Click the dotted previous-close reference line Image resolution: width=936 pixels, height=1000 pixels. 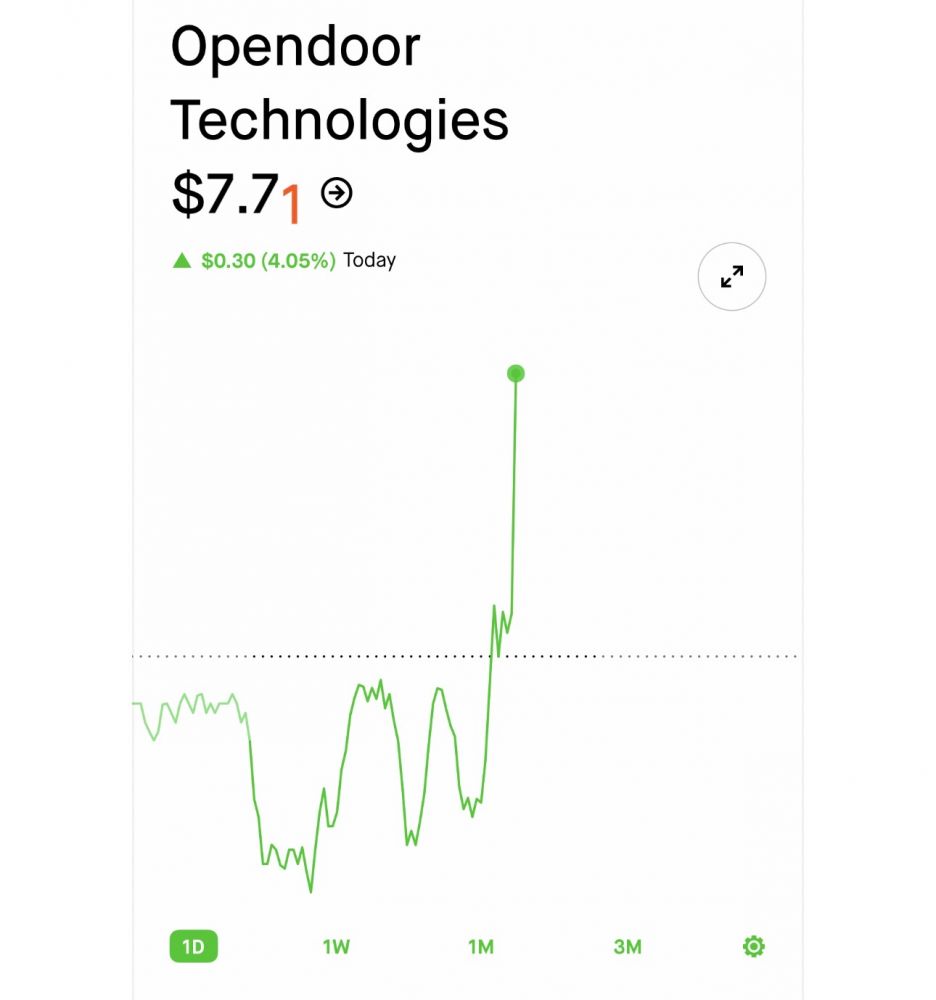(x=650, y=657)
